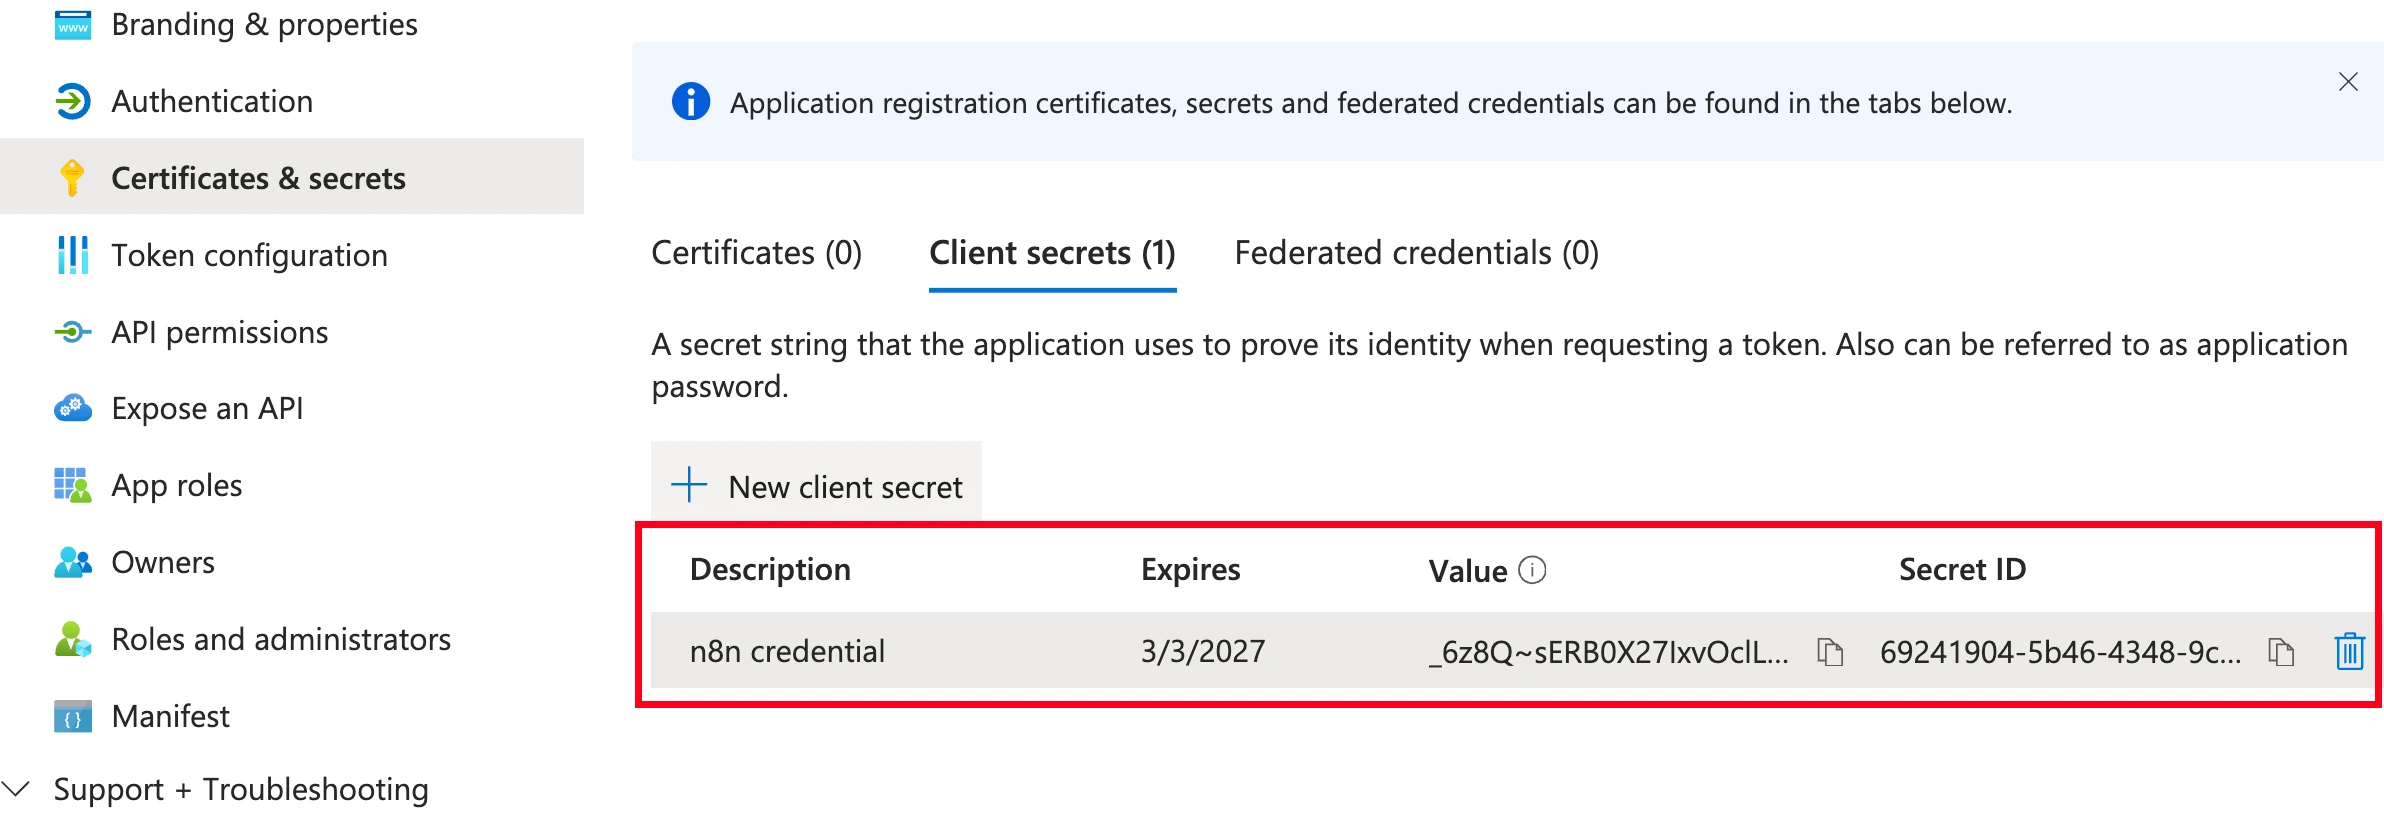2384x832 pixels.
Task: Select the n8n credential row
Action: [1512, 651]
